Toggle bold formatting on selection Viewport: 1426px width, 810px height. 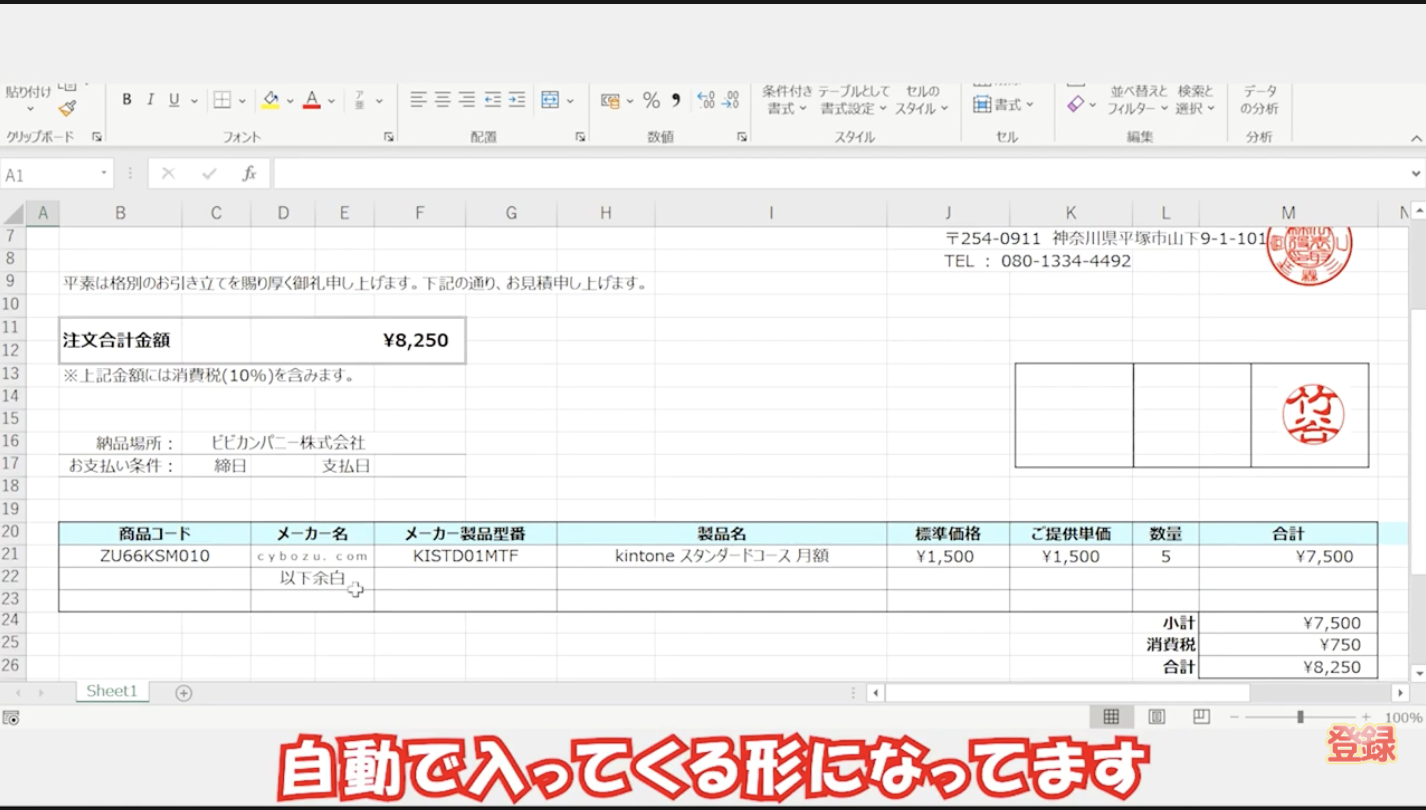126,100
